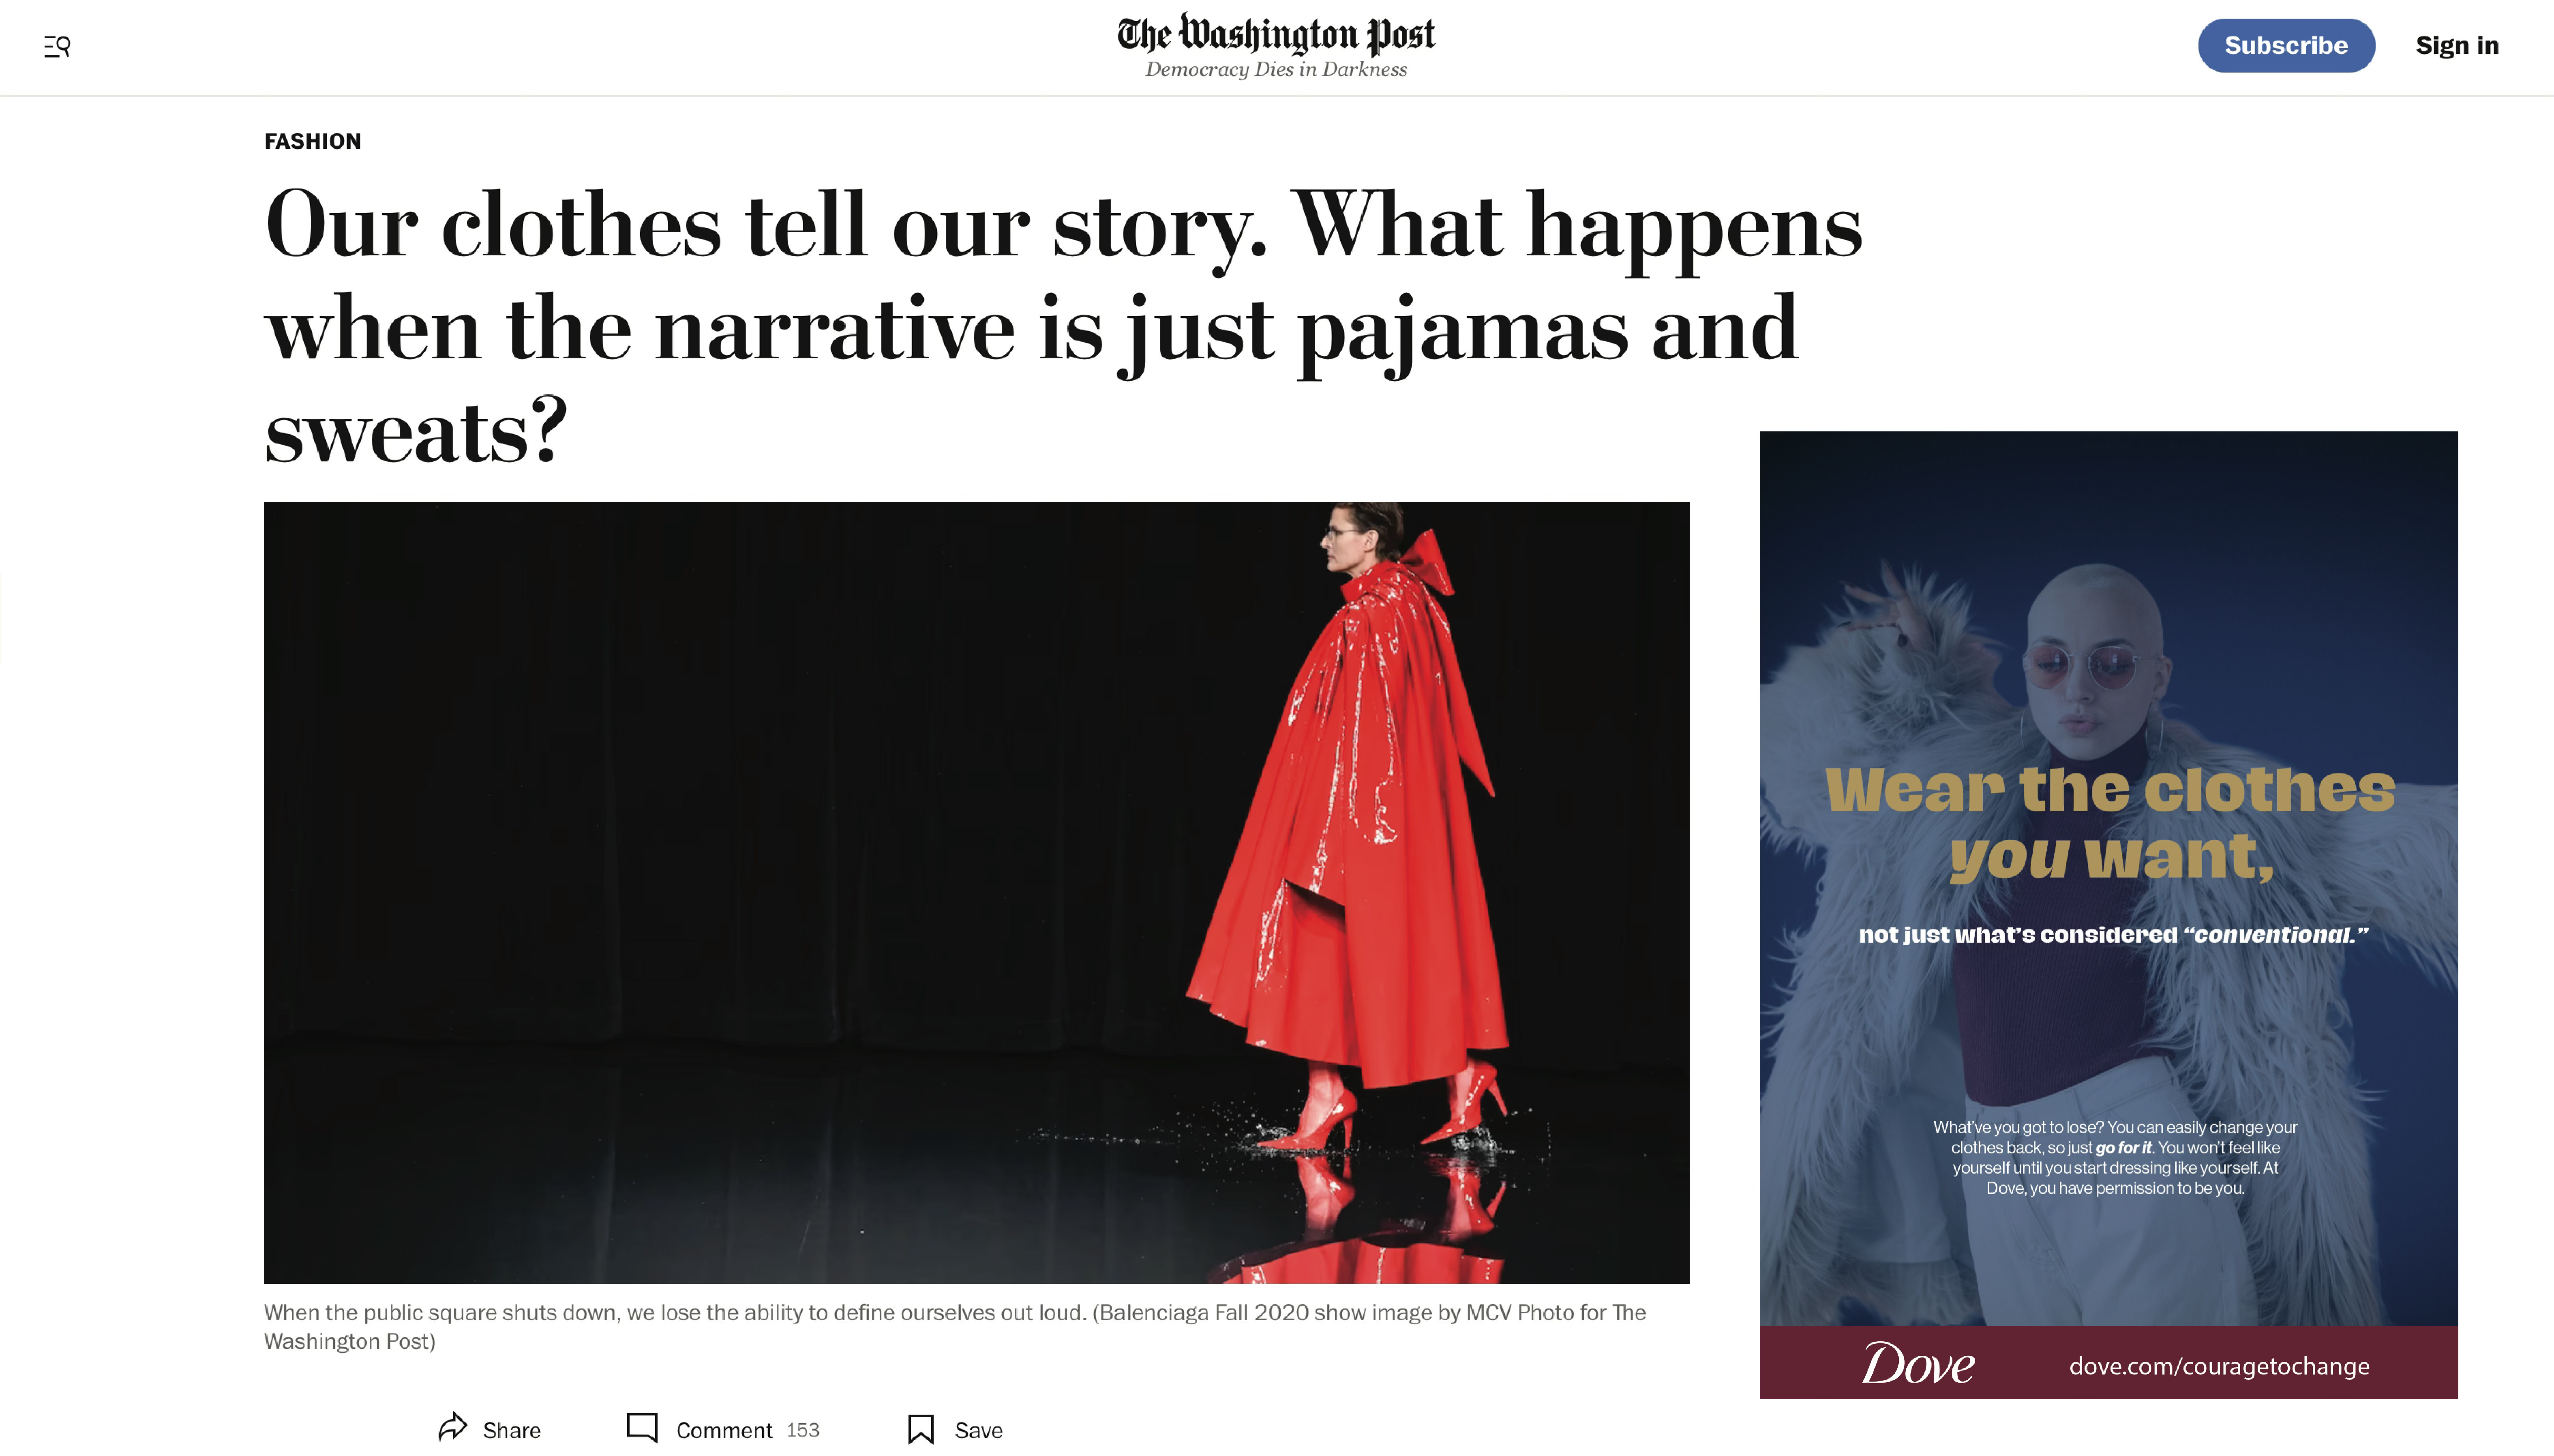
Task: Open the sections and search menu icon
Action: pyautogui.click(x=57, y=46)
